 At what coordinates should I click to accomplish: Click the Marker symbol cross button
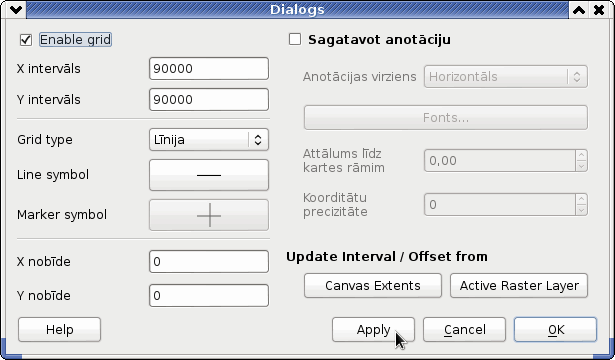[209, 215]
